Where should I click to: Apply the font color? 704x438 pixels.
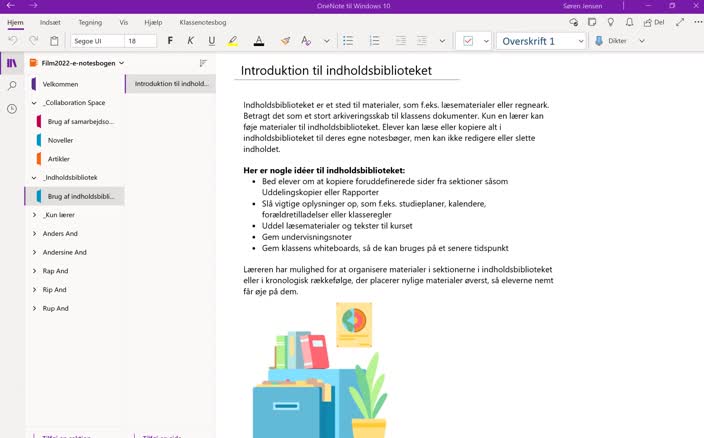click(259, 41)
